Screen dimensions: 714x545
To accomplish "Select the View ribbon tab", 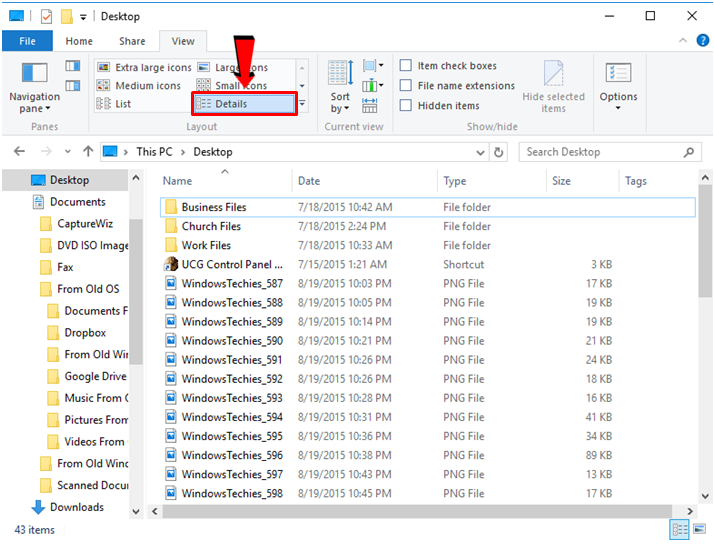I will pyautogui.click(x=183, y=41).
